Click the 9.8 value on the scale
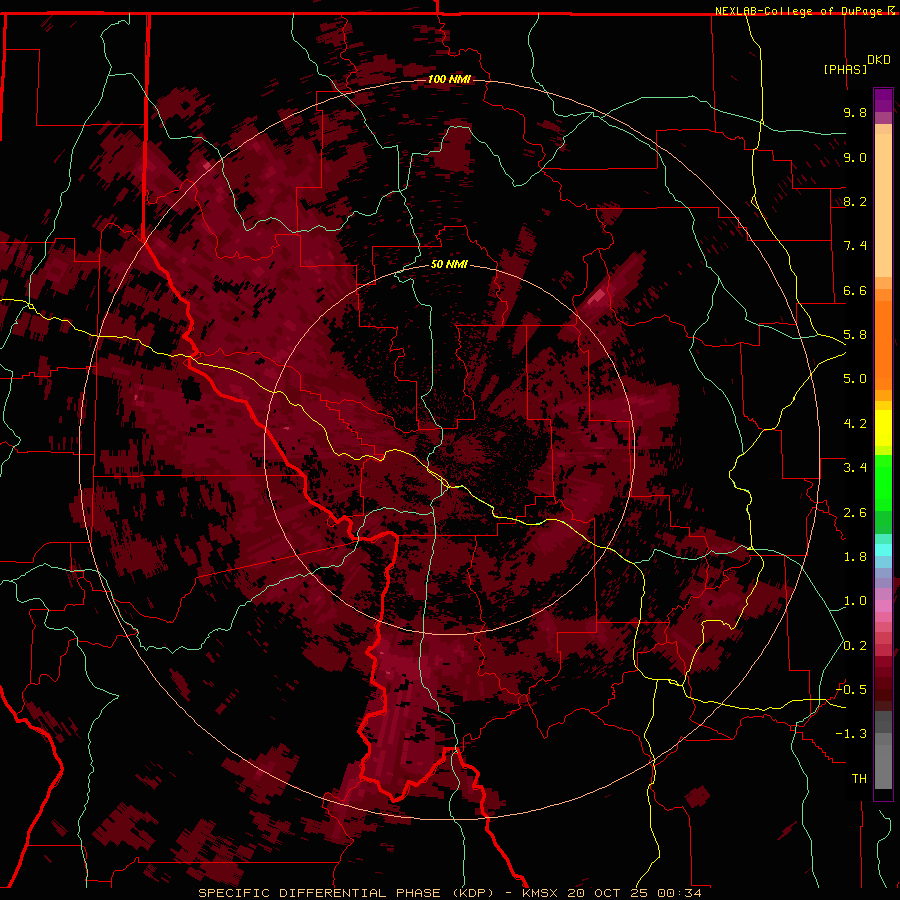 855,112
